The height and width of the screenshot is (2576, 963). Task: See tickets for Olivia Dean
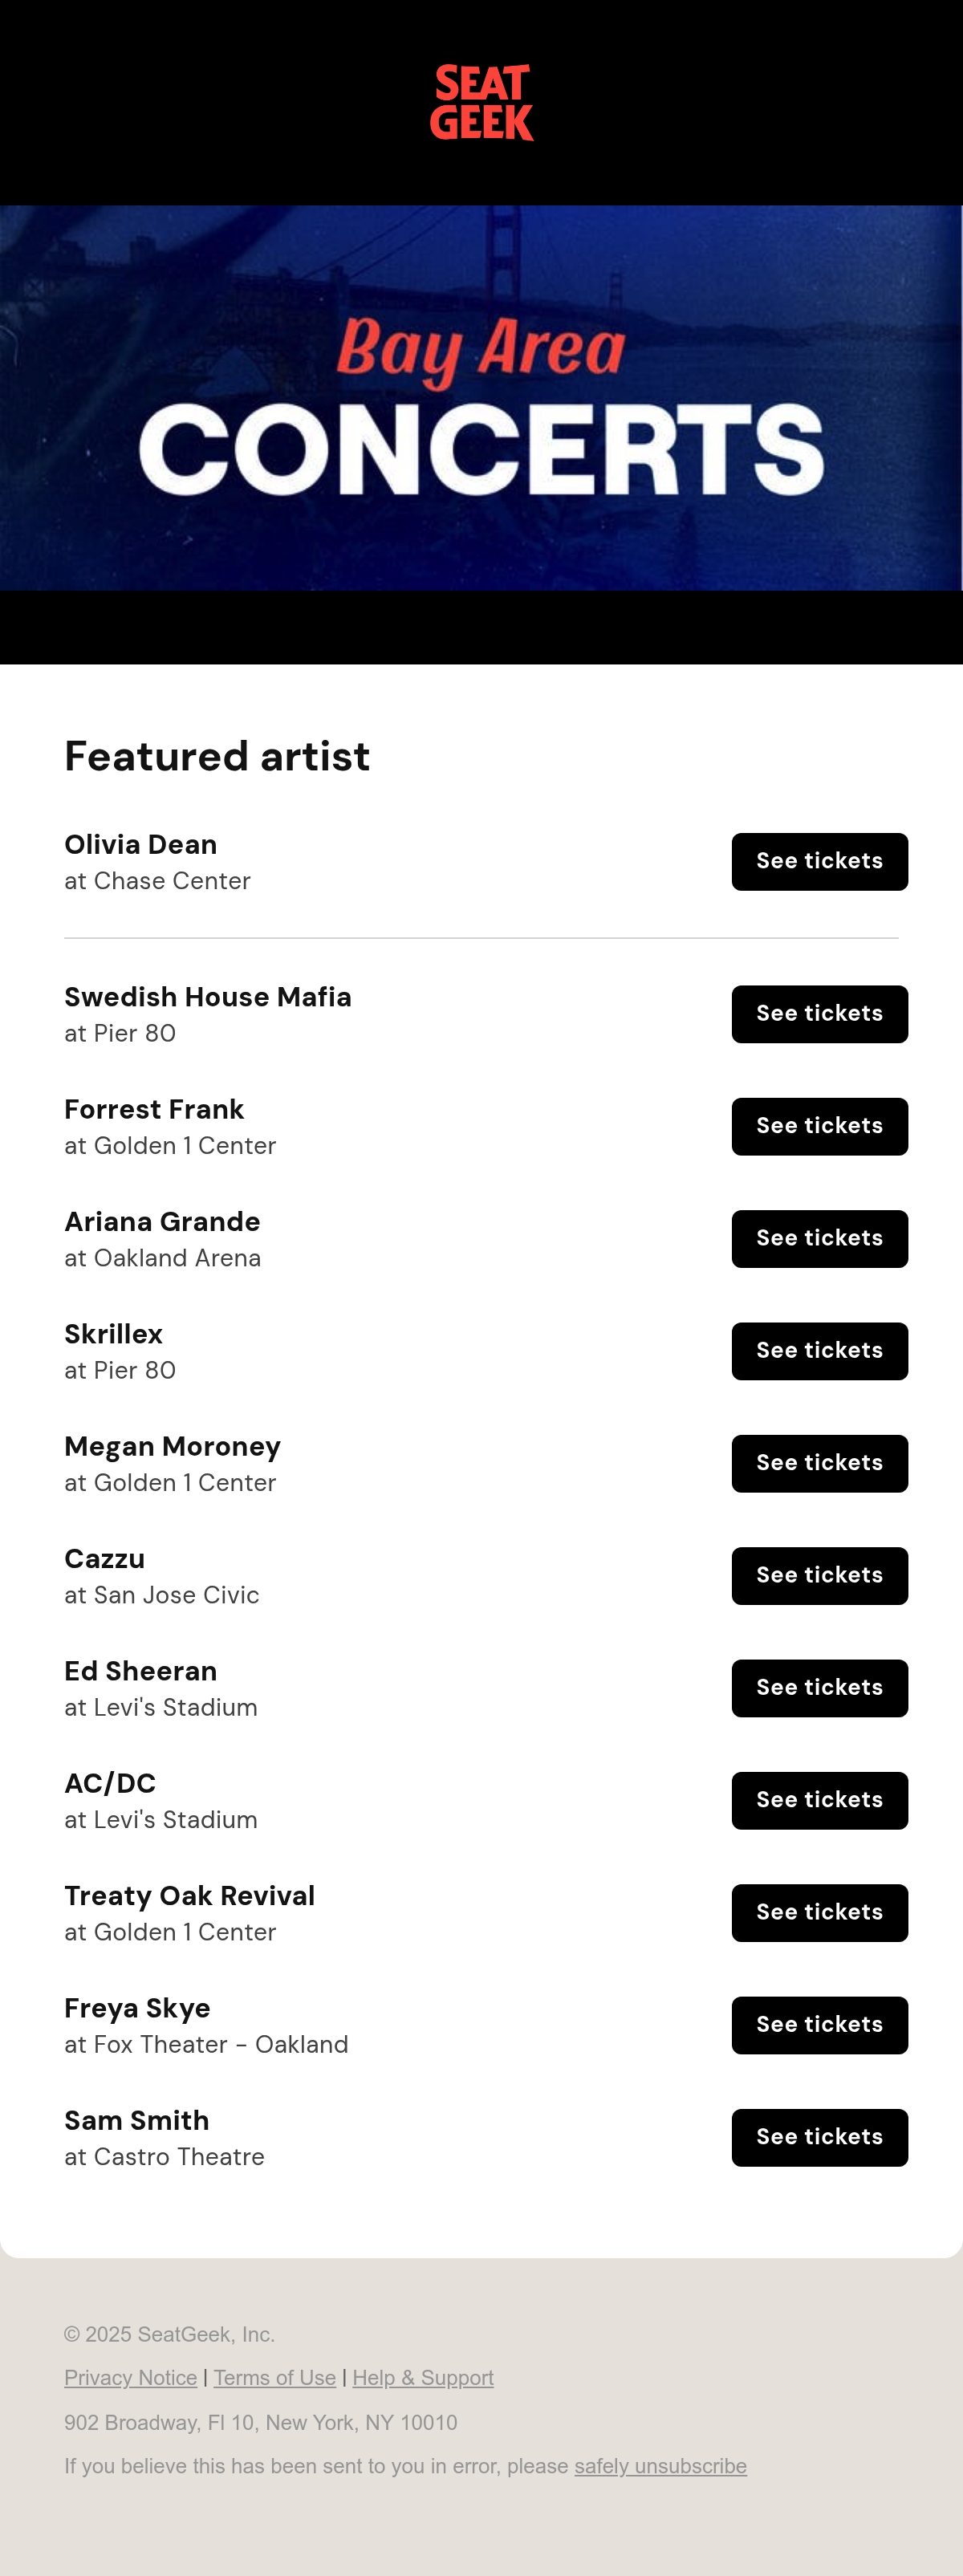coord(819,862)
